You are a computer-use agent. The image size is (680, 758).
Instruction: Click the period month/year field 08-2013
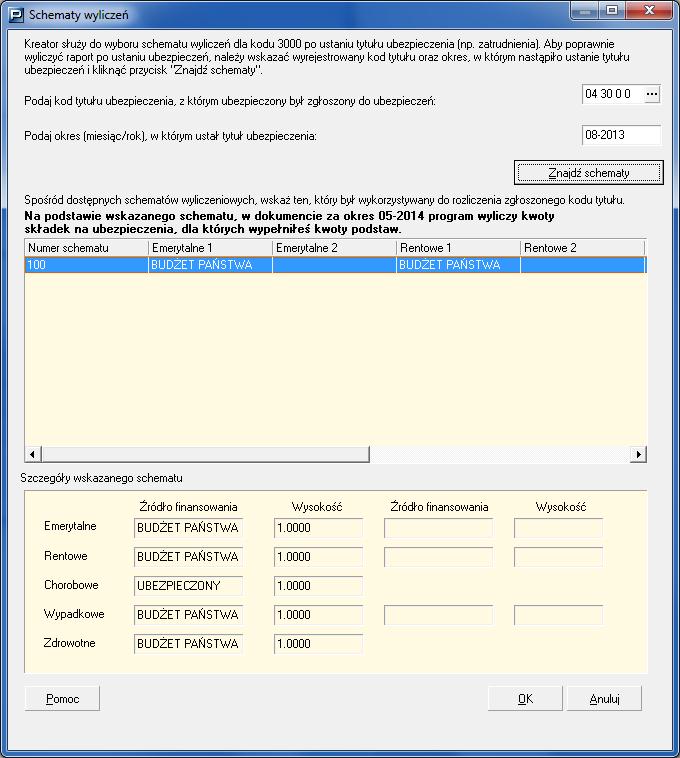pyautogui.click(x=620, y=135)
